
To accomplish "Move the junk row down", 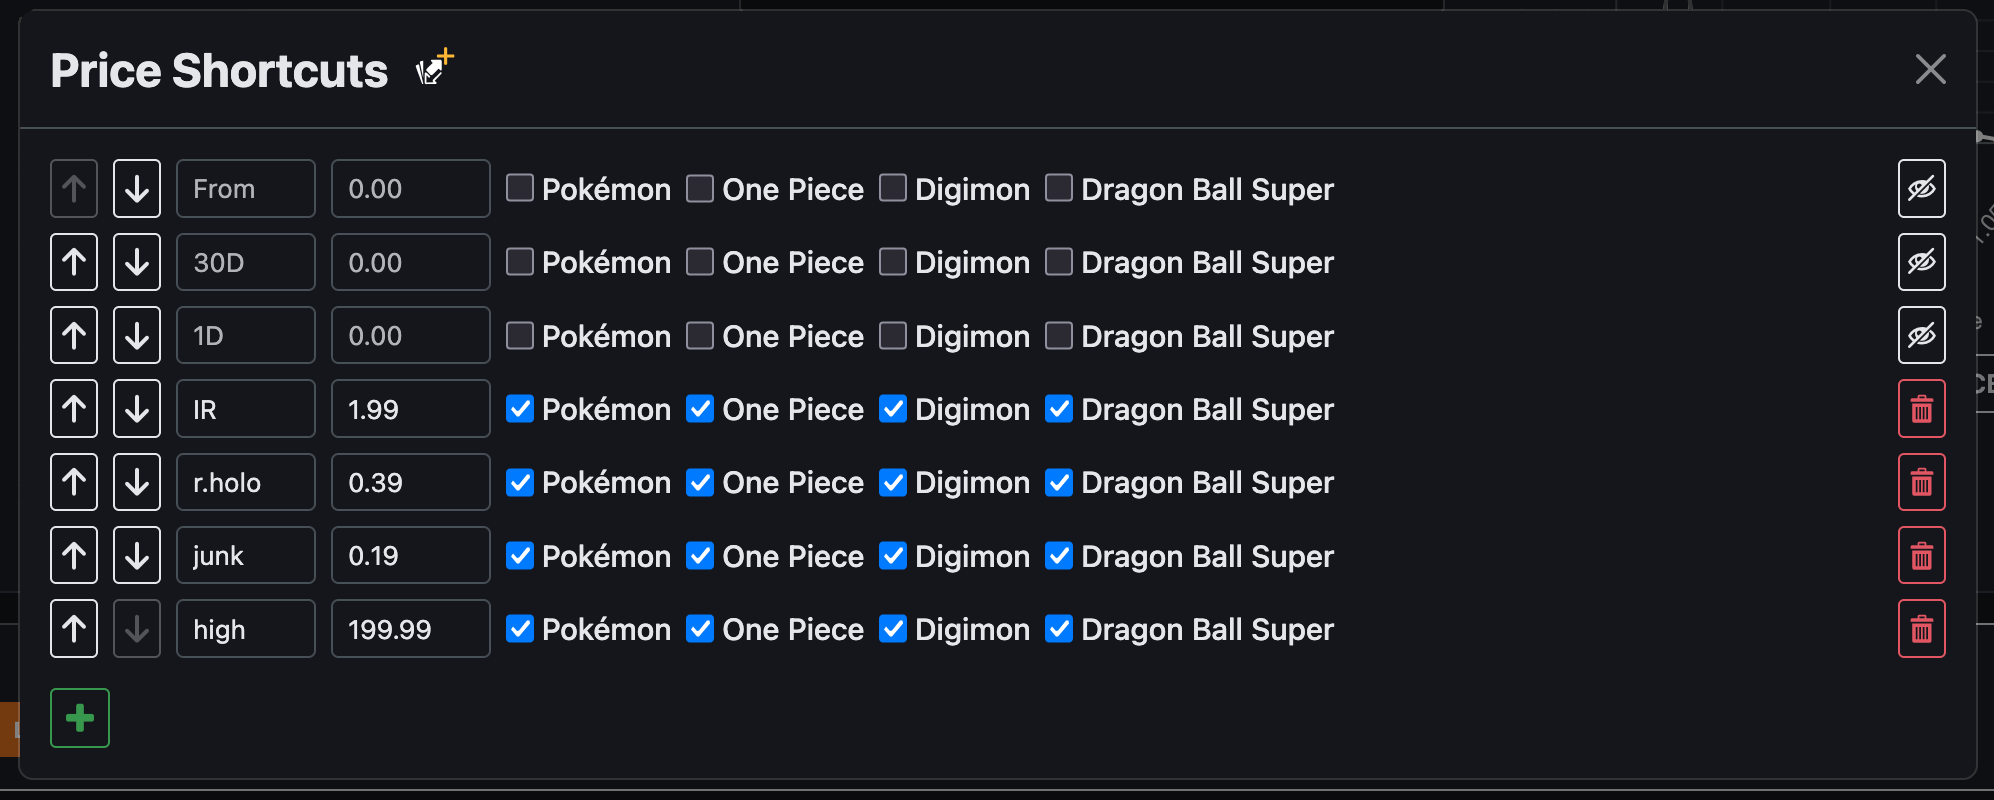I will [x=137, y=555].
